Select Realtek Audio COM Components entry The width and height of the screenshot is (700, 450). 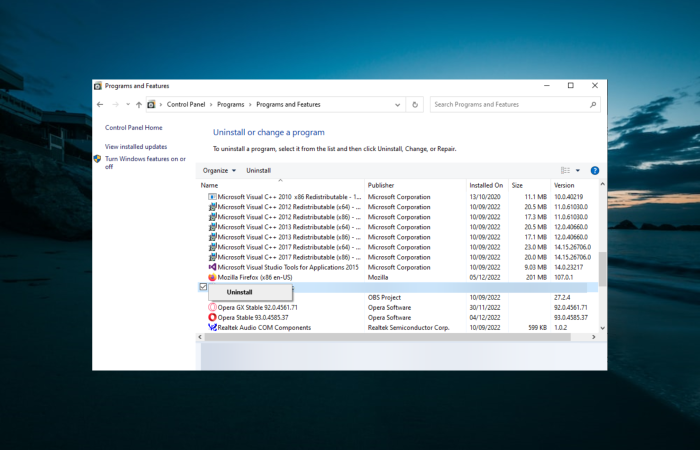[x=397, y=328]
